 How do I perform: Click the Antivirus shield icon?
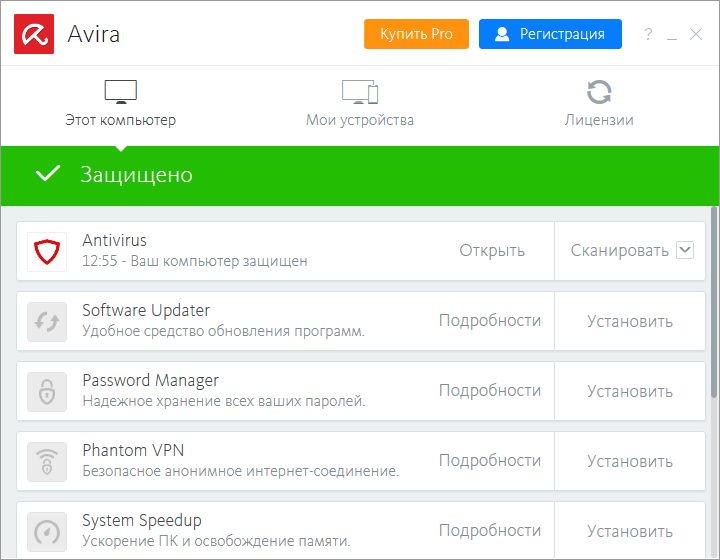click(x=47, y=252)
